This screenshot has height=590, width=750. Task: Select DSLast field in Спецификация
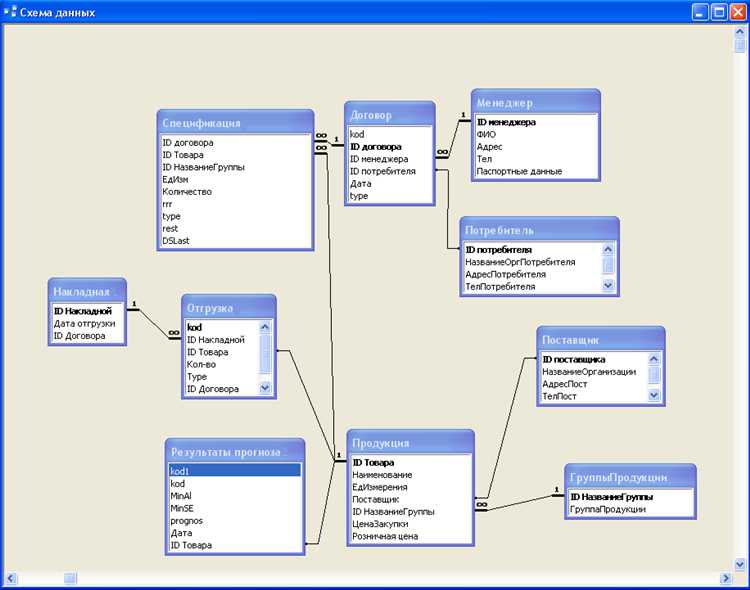[x=235, y=241]
